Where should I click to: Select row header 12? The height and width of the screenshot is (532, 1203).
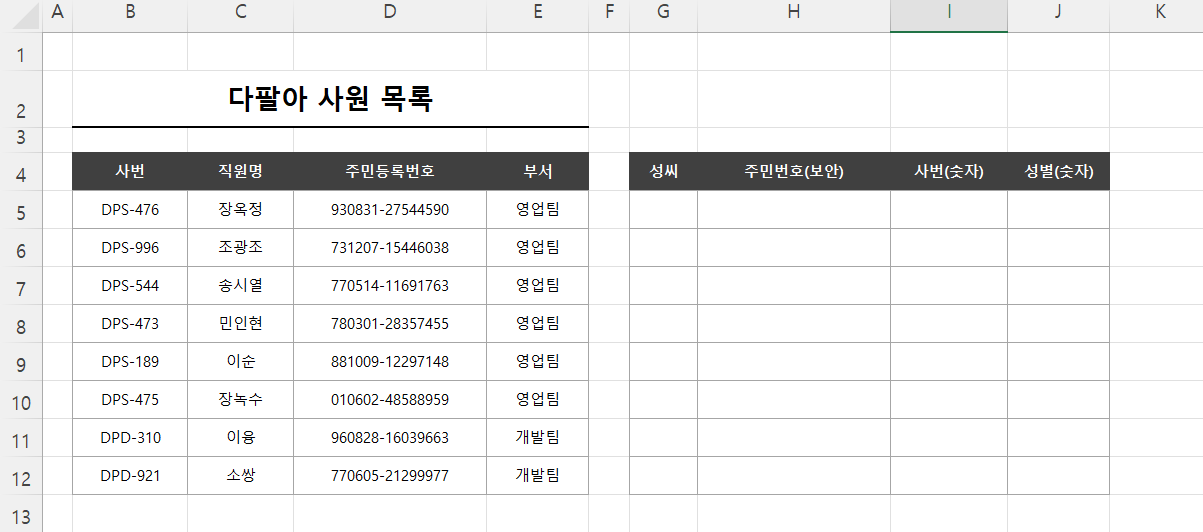[x=21, y=476]
